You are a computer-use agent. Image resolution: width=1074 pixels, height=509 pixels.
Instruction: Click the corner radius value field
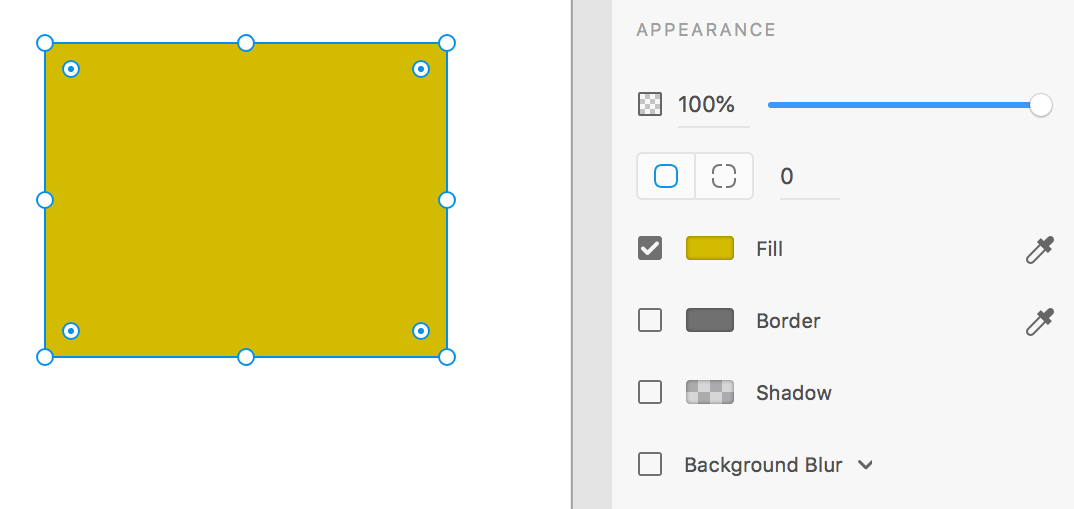[809, 178]
